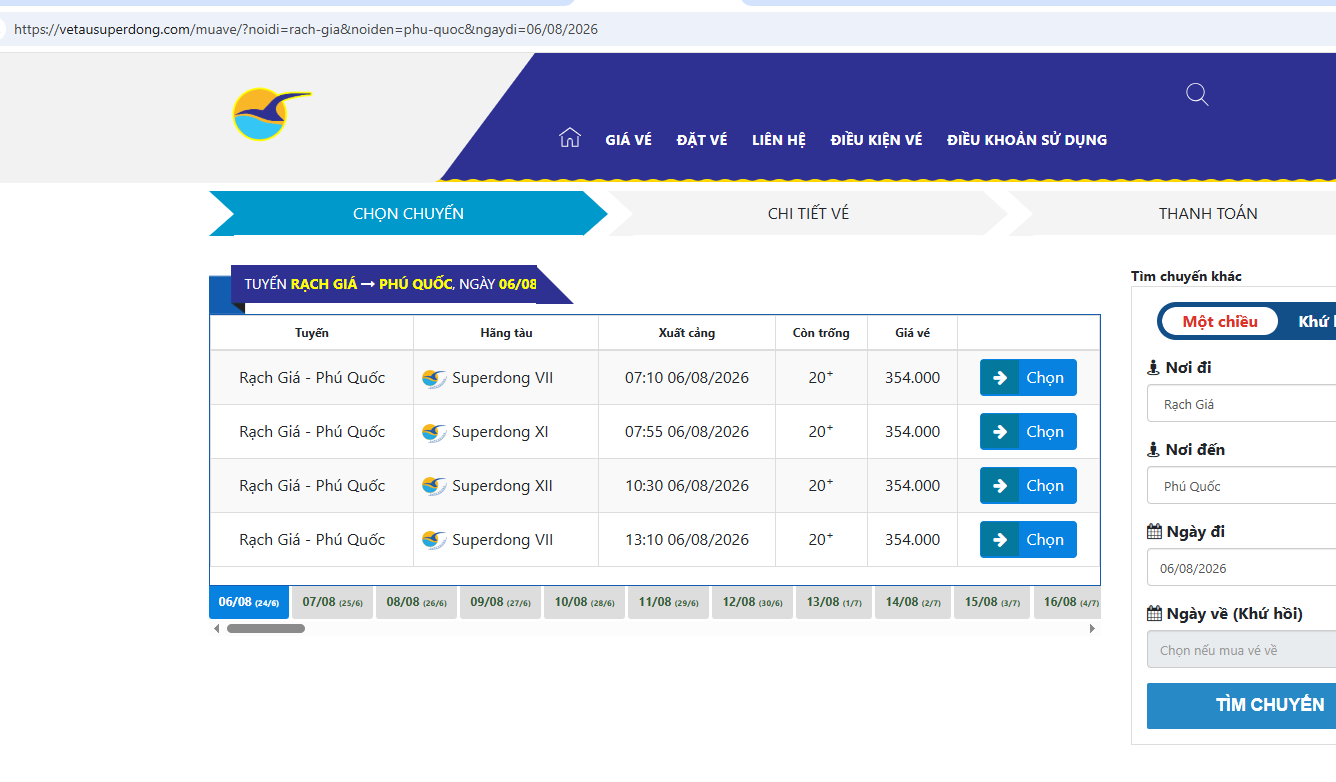1336x782 pixels.
Task: Open ĐIỀU KHOẢN SỬ DỤNG page
Action: pyautogui.click(x=1027, y=140)
